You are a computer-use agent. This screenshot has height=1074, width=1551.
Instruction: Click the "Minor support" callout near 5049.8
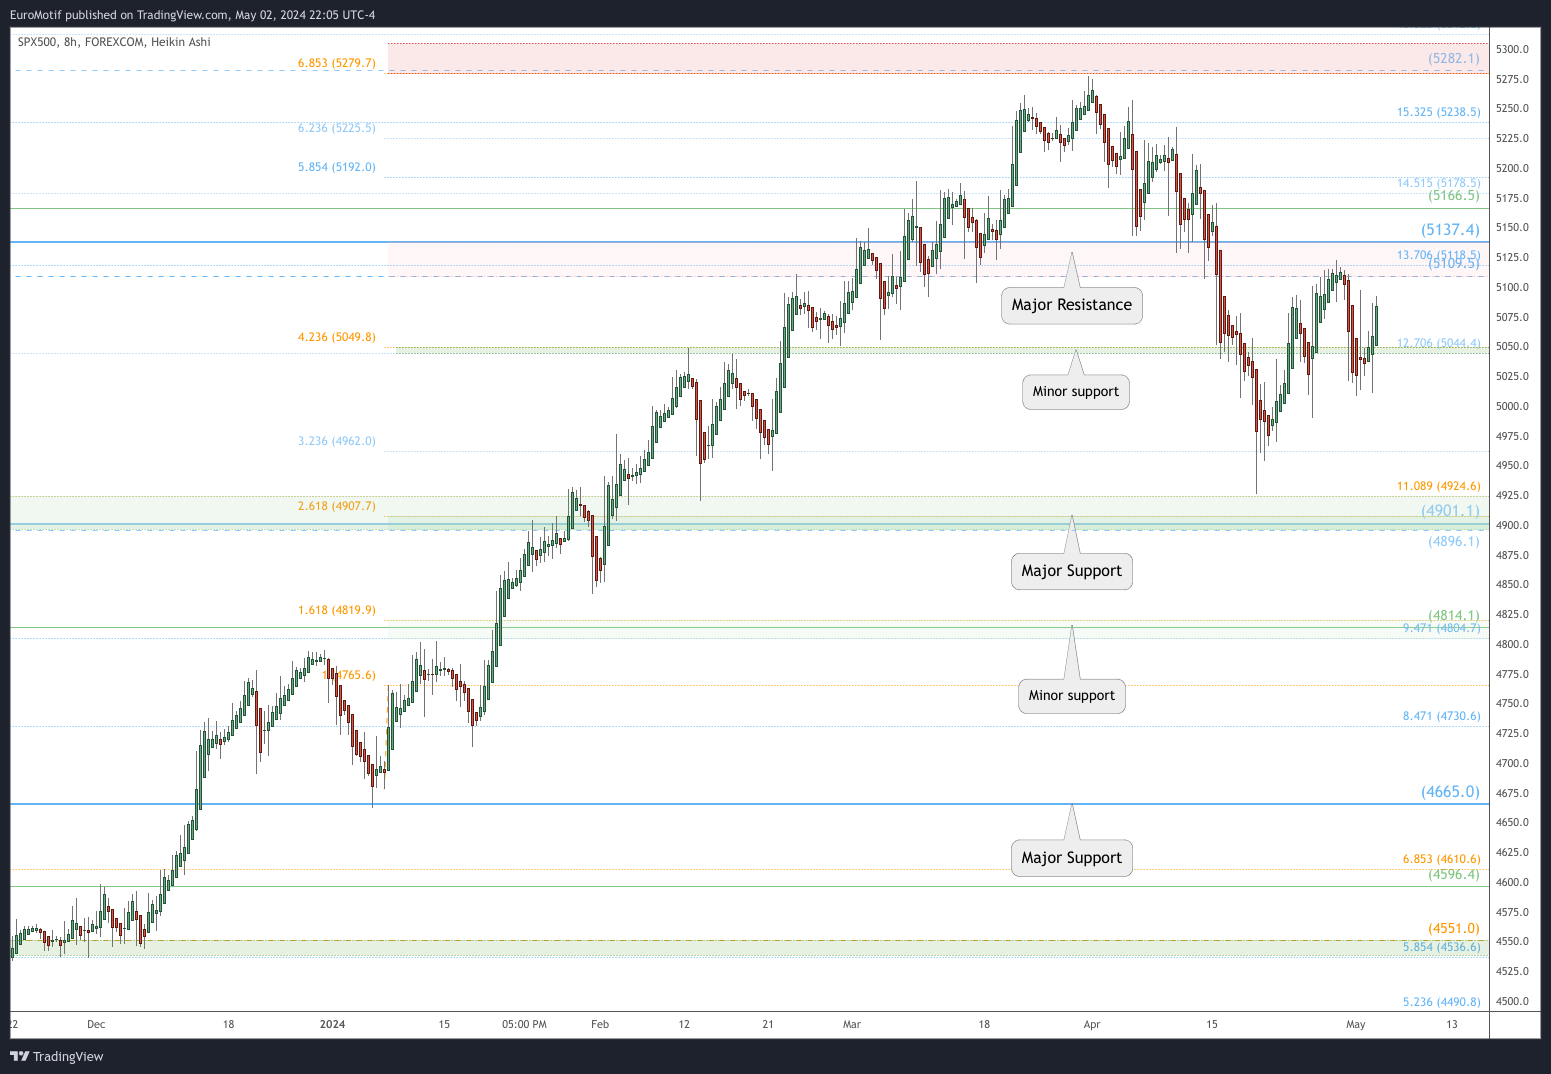[x=1076, y=392]
